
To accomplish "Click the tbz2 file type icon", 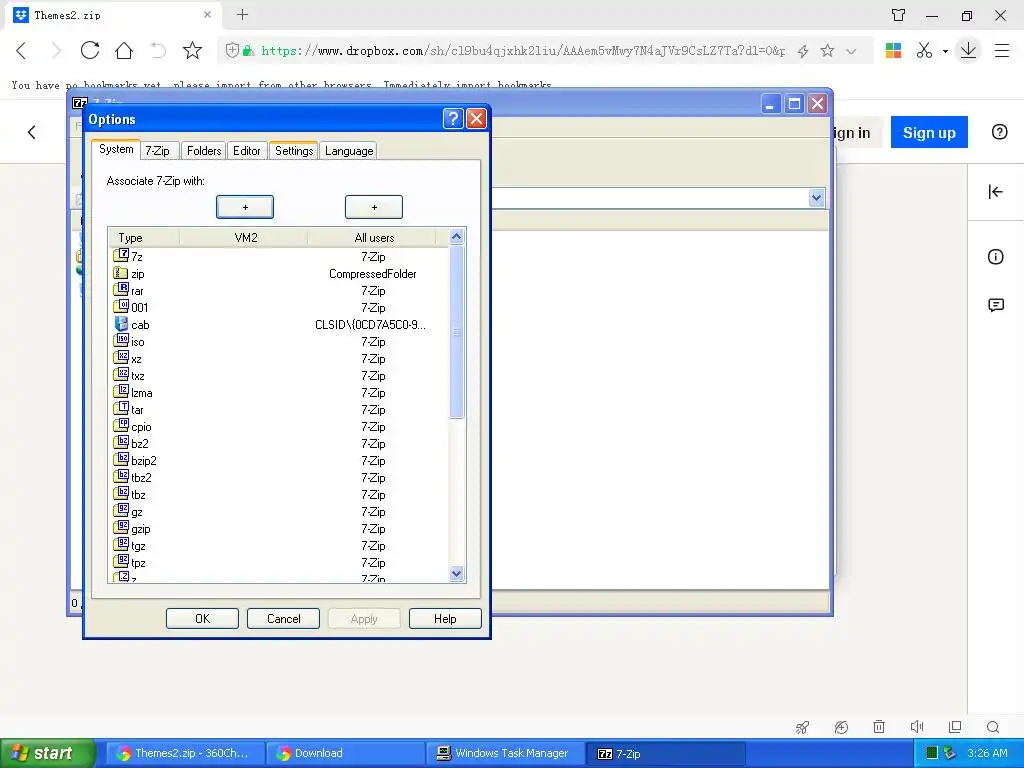I will point(121,477).
